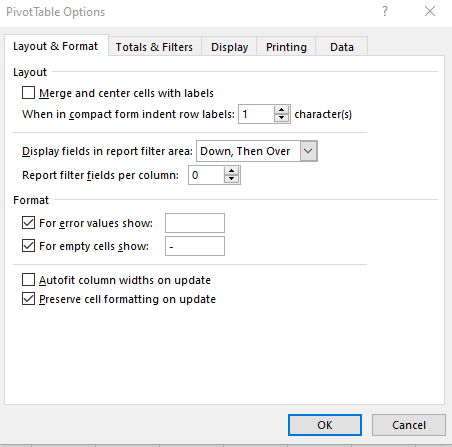Confirm with the OK button
Viewport: 452px width, 447px height.
pyautogui.click(x=325, y=425)
